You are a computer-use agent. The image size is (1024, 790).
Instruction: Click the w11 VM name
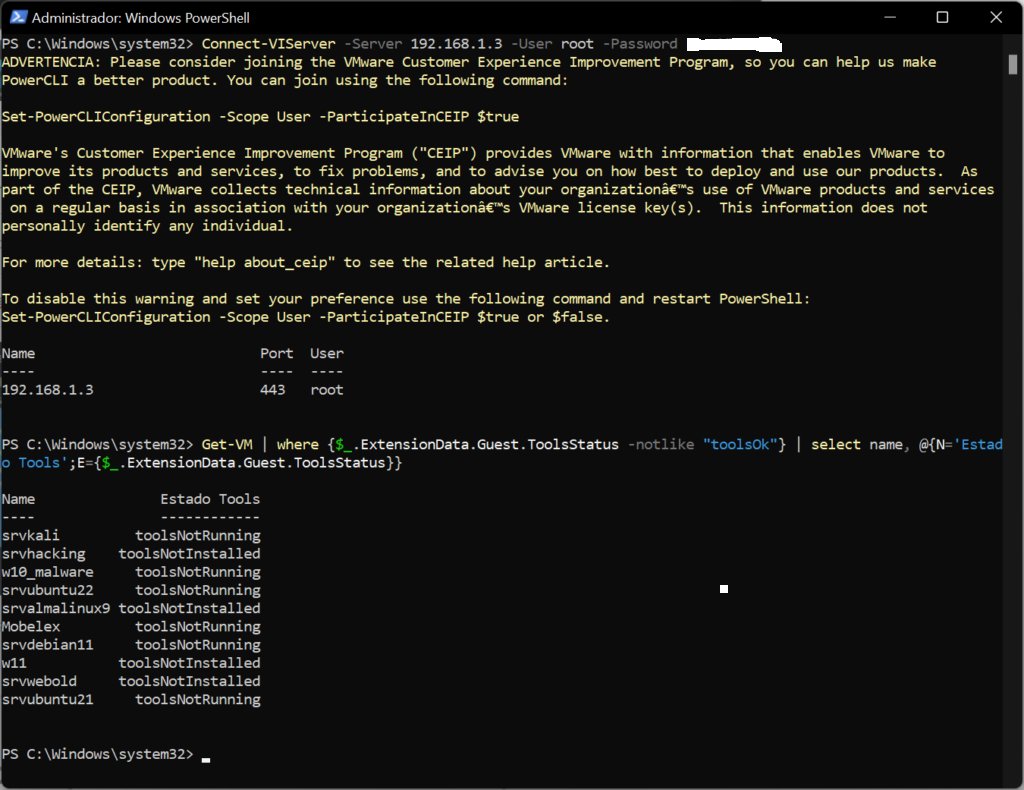(x=14, y=663)
